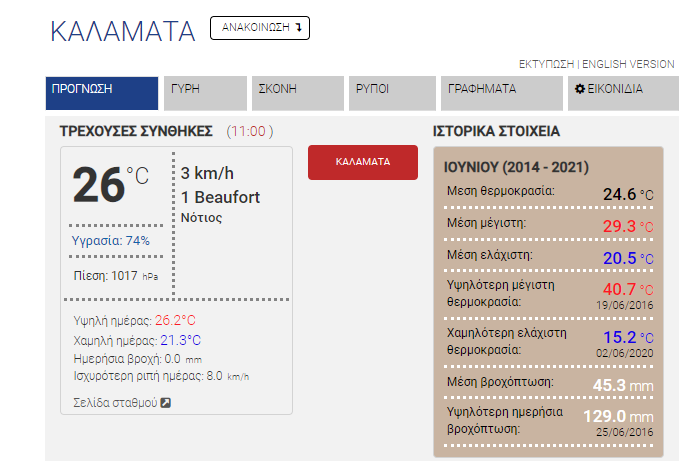This screenshot has width=690, height=461.
Task: Open the ΣΚΟΝΗ dust tab
Action: click(x=297, y=93)
